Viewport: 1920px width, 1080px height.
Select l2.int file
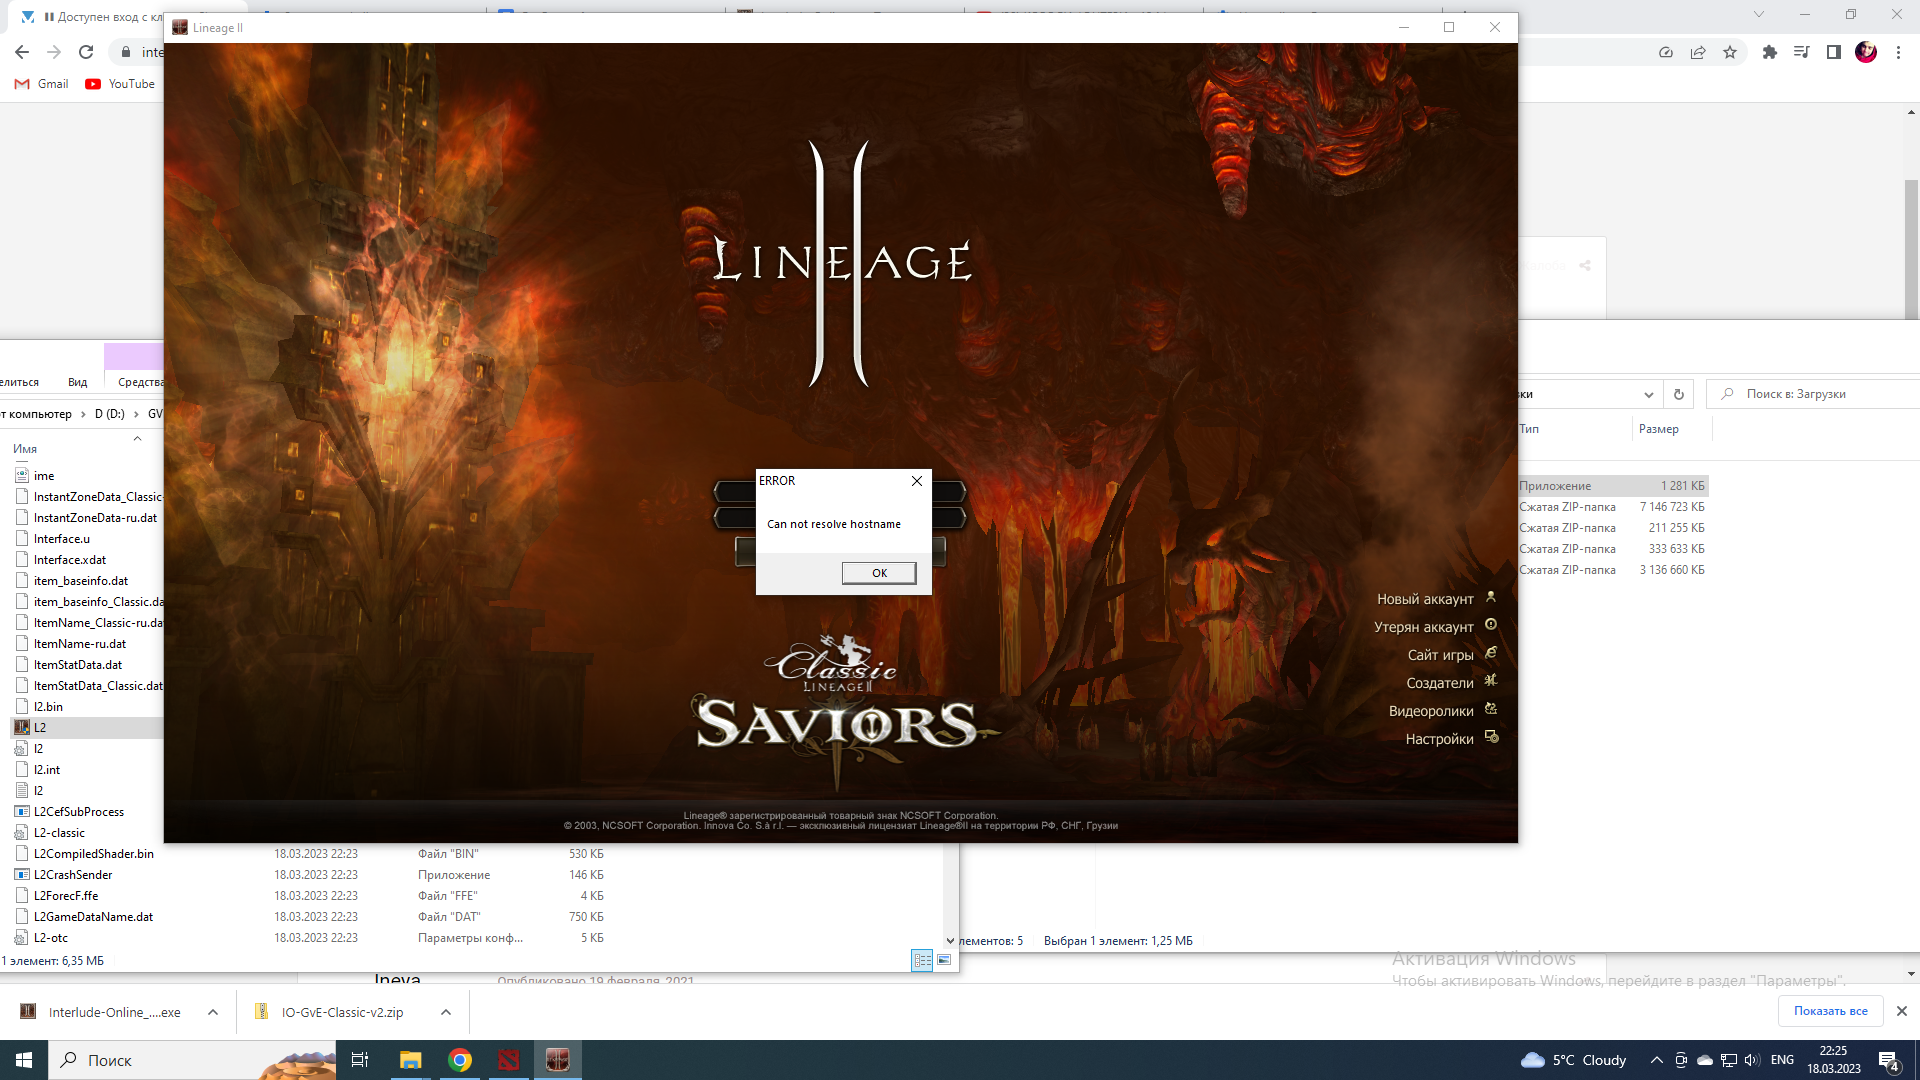[x=47, y=770]
